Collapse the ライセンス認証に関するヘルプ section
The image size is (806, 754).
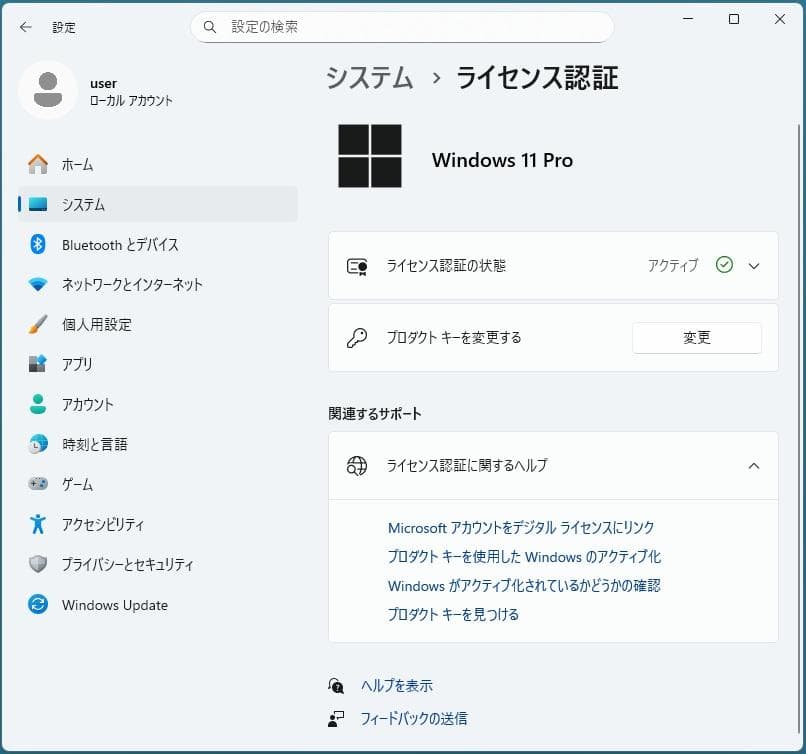point(755,466)
